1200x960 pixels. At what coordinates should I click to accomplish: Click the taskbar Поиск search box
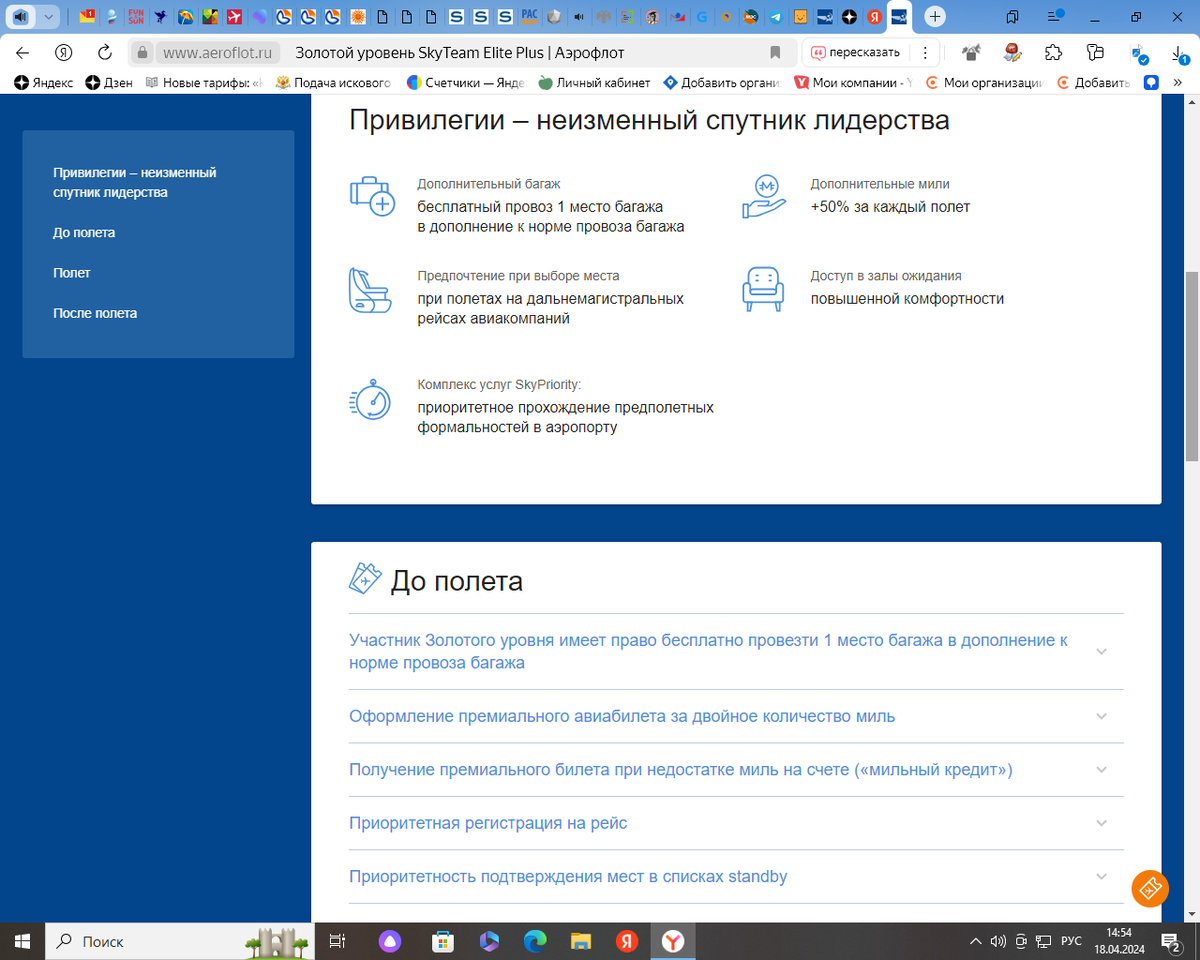[x=182, y=941]
